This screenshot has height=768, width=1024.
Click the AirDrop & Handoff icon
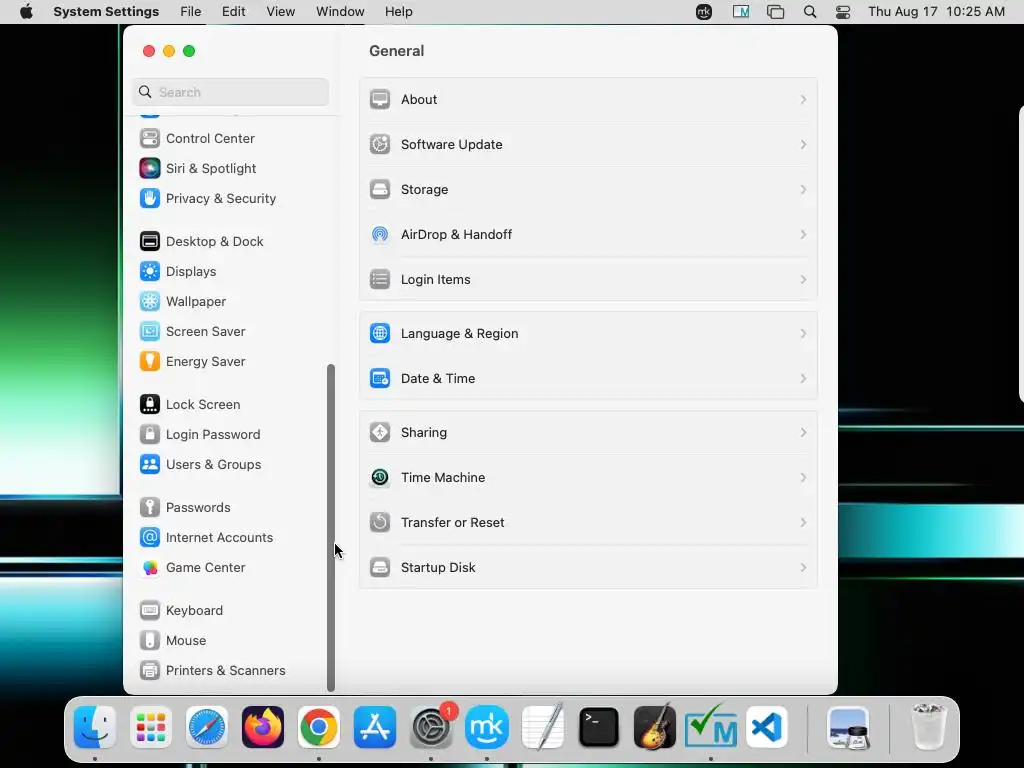380,234
